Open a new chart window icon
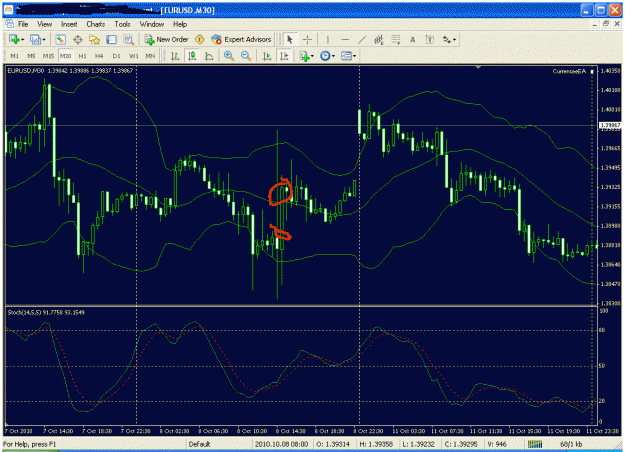Image resolution: width=625 pixels, height=452 pixels. (14, 39)
